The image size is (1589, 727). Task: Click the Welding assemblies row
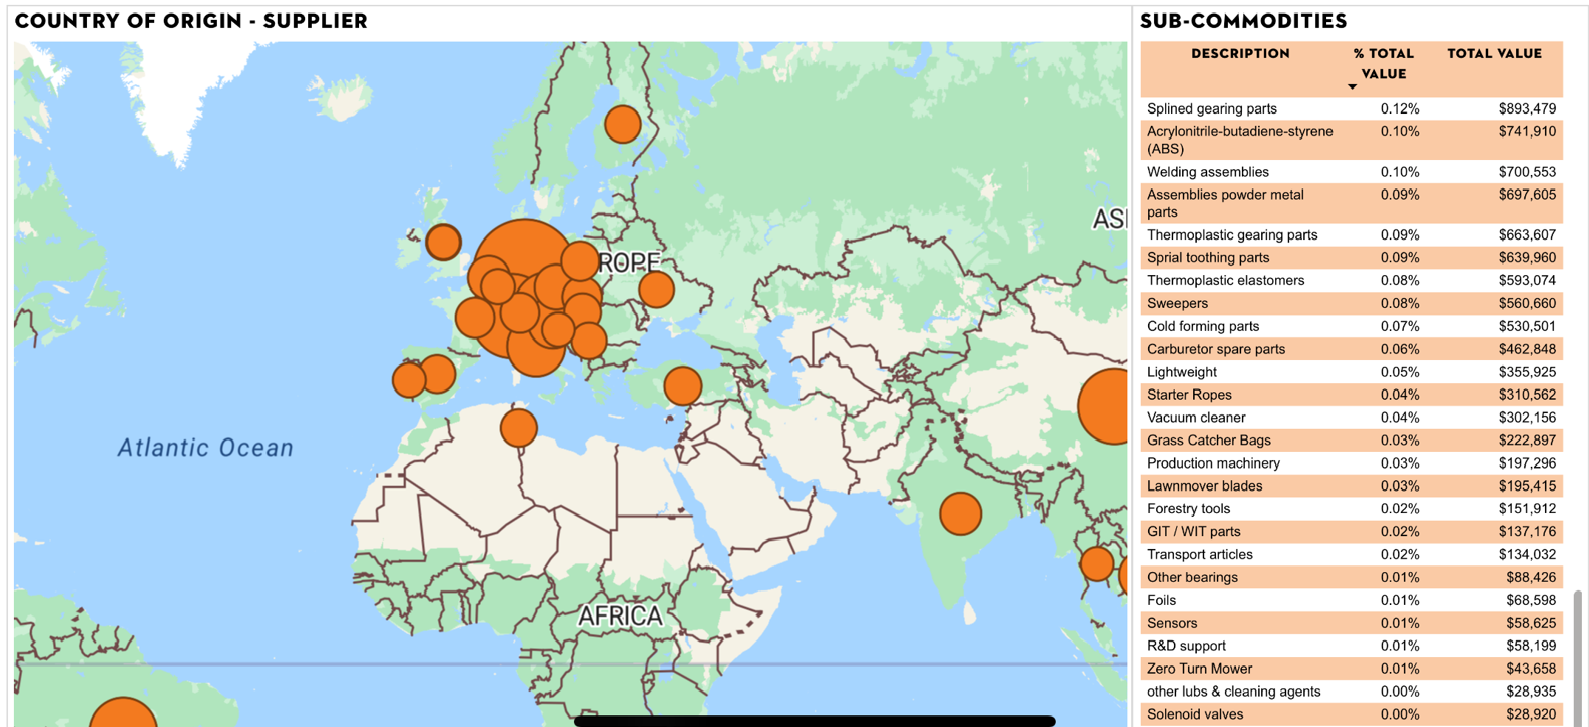pyautogui.click(x=1351, y=172)
